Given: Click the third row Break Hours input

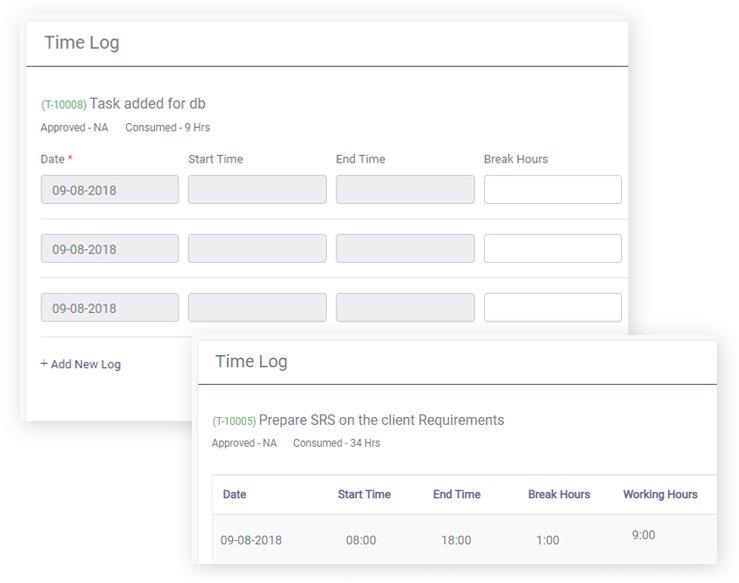Looking at the screenshot, I should pyautogui.click(x=552, y=308).
